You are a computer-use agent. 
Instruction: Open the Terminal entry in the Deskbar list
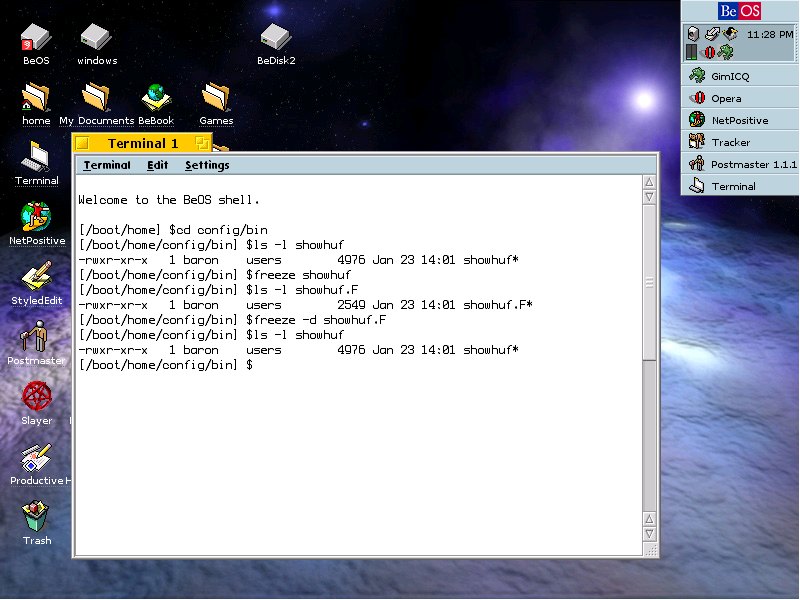(x=740, y=186)
